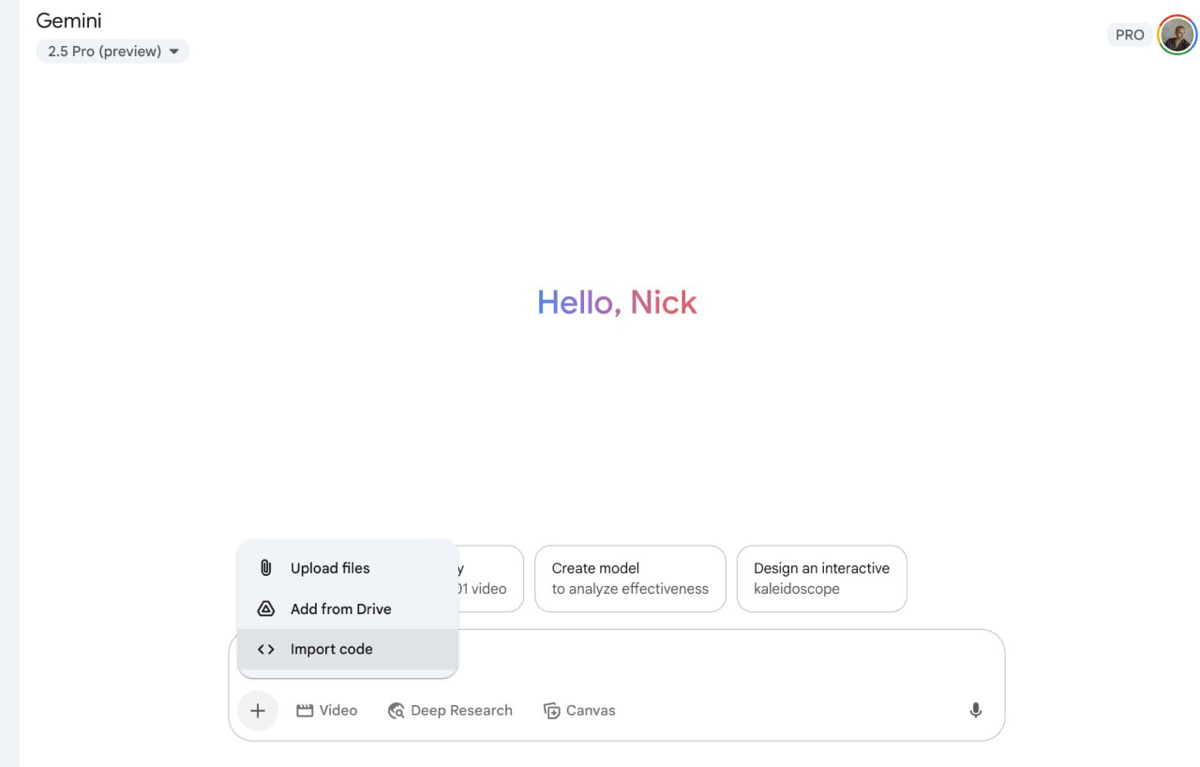The image size is (1200, 767).
Task: Click the Canvas icon in prompt bar
Action: click(x=551, y=711)
